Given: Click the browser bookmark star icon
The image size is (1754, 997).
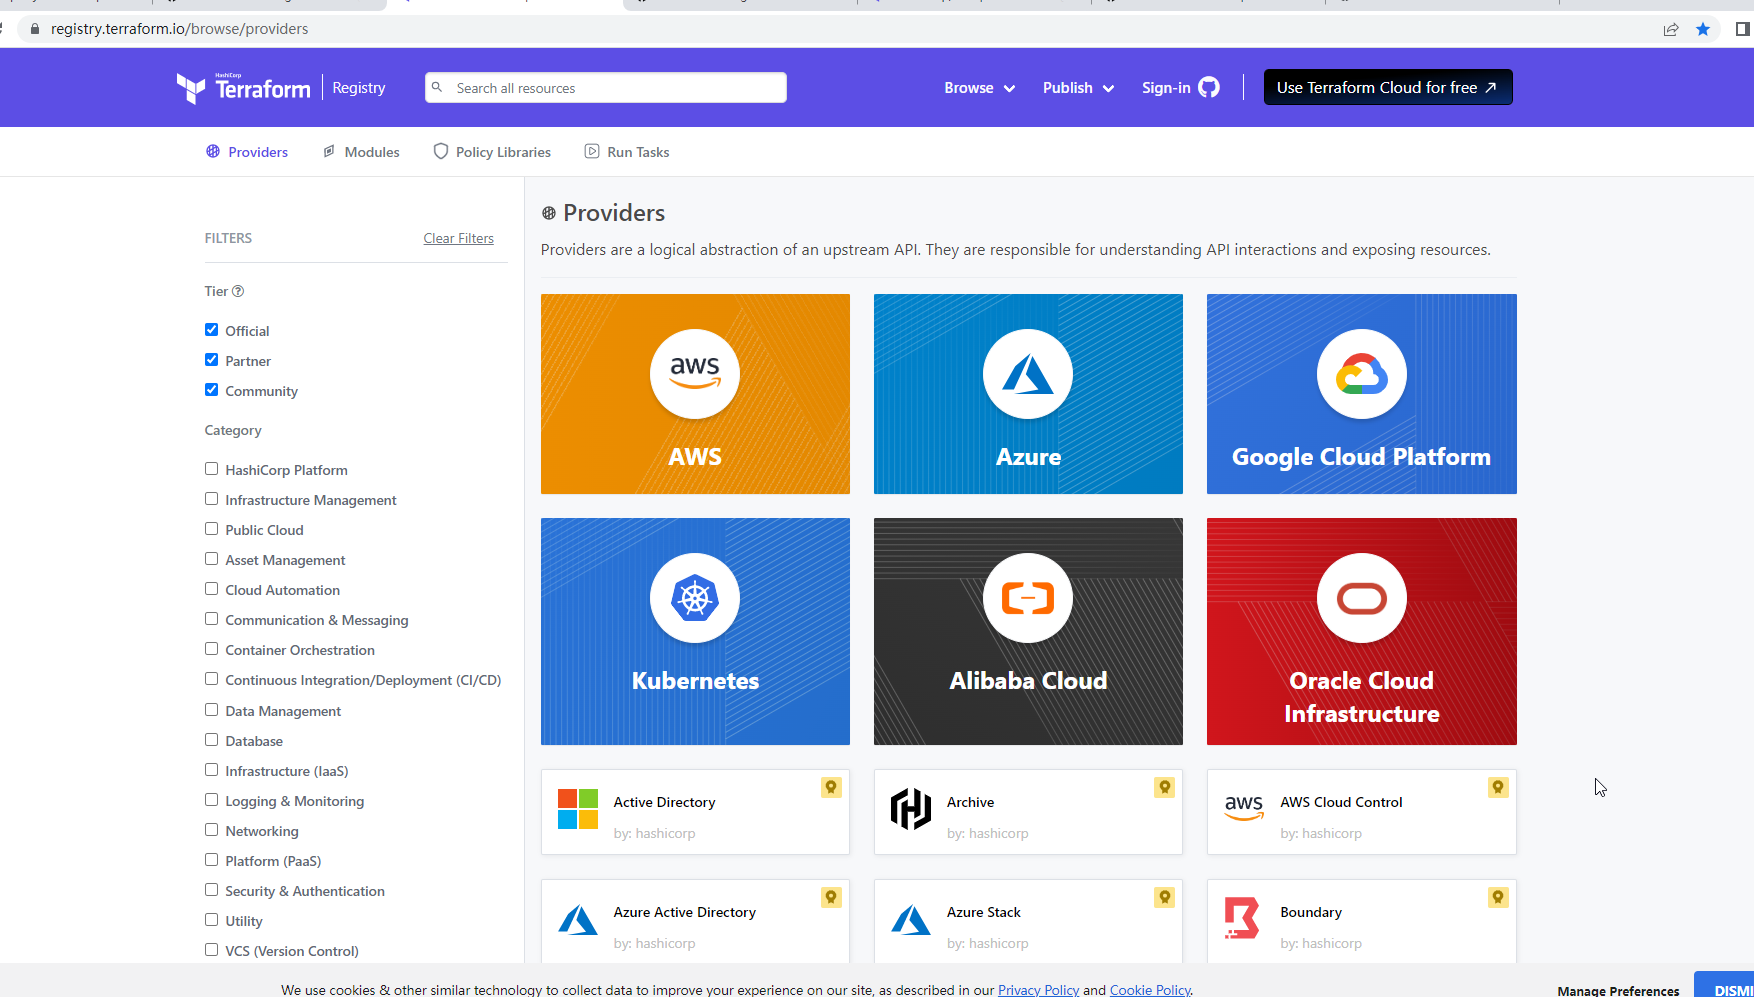Looking at the screenshot, I should (1703, 29).
